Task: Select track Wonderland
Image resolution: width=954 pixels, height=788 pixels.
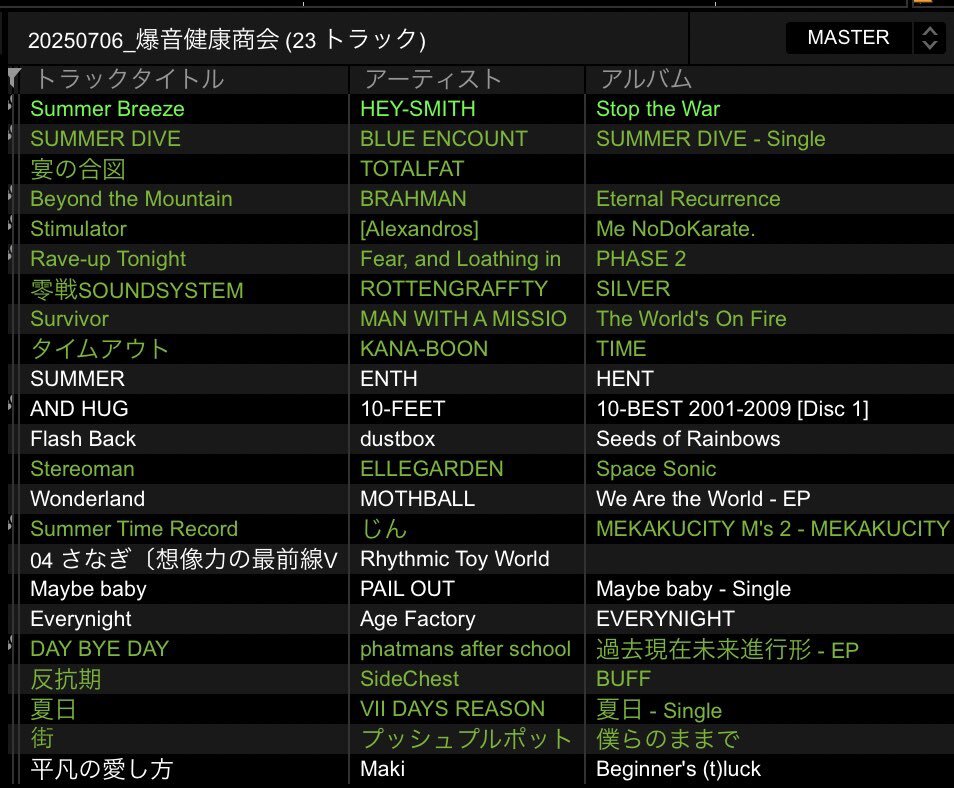Action: click(88, 499)
